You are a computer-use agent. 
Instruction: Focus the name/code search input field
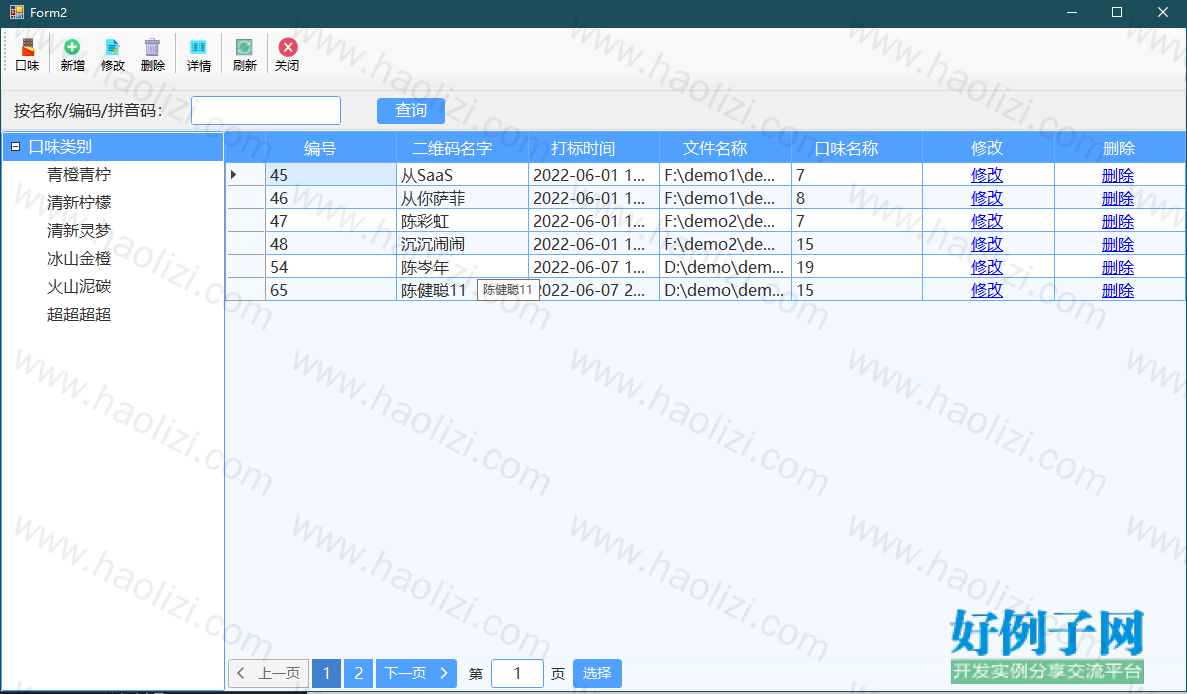coord(266,110)
